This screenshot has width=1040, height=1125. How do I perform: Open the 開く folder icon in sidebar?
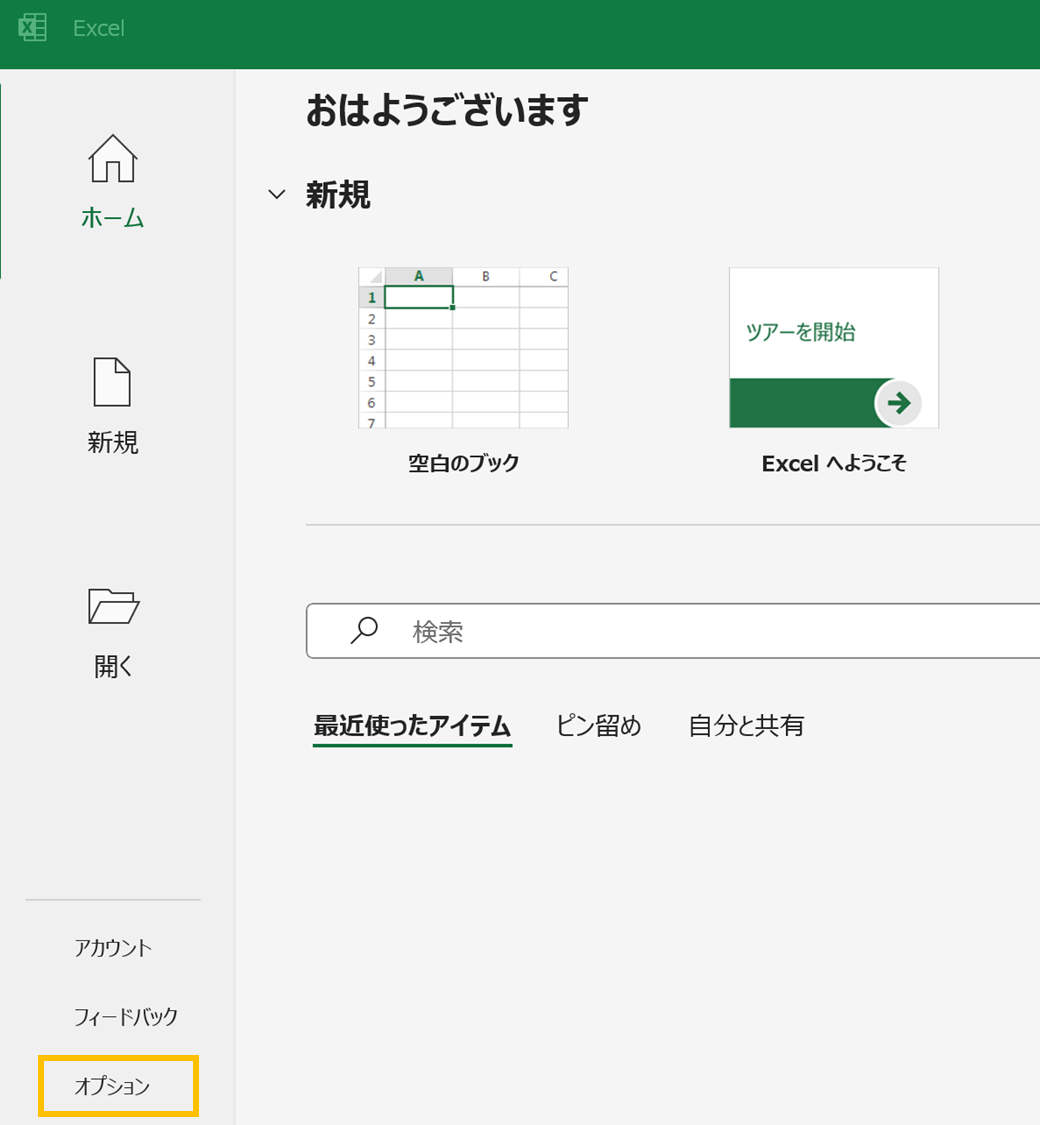(113, 606)
